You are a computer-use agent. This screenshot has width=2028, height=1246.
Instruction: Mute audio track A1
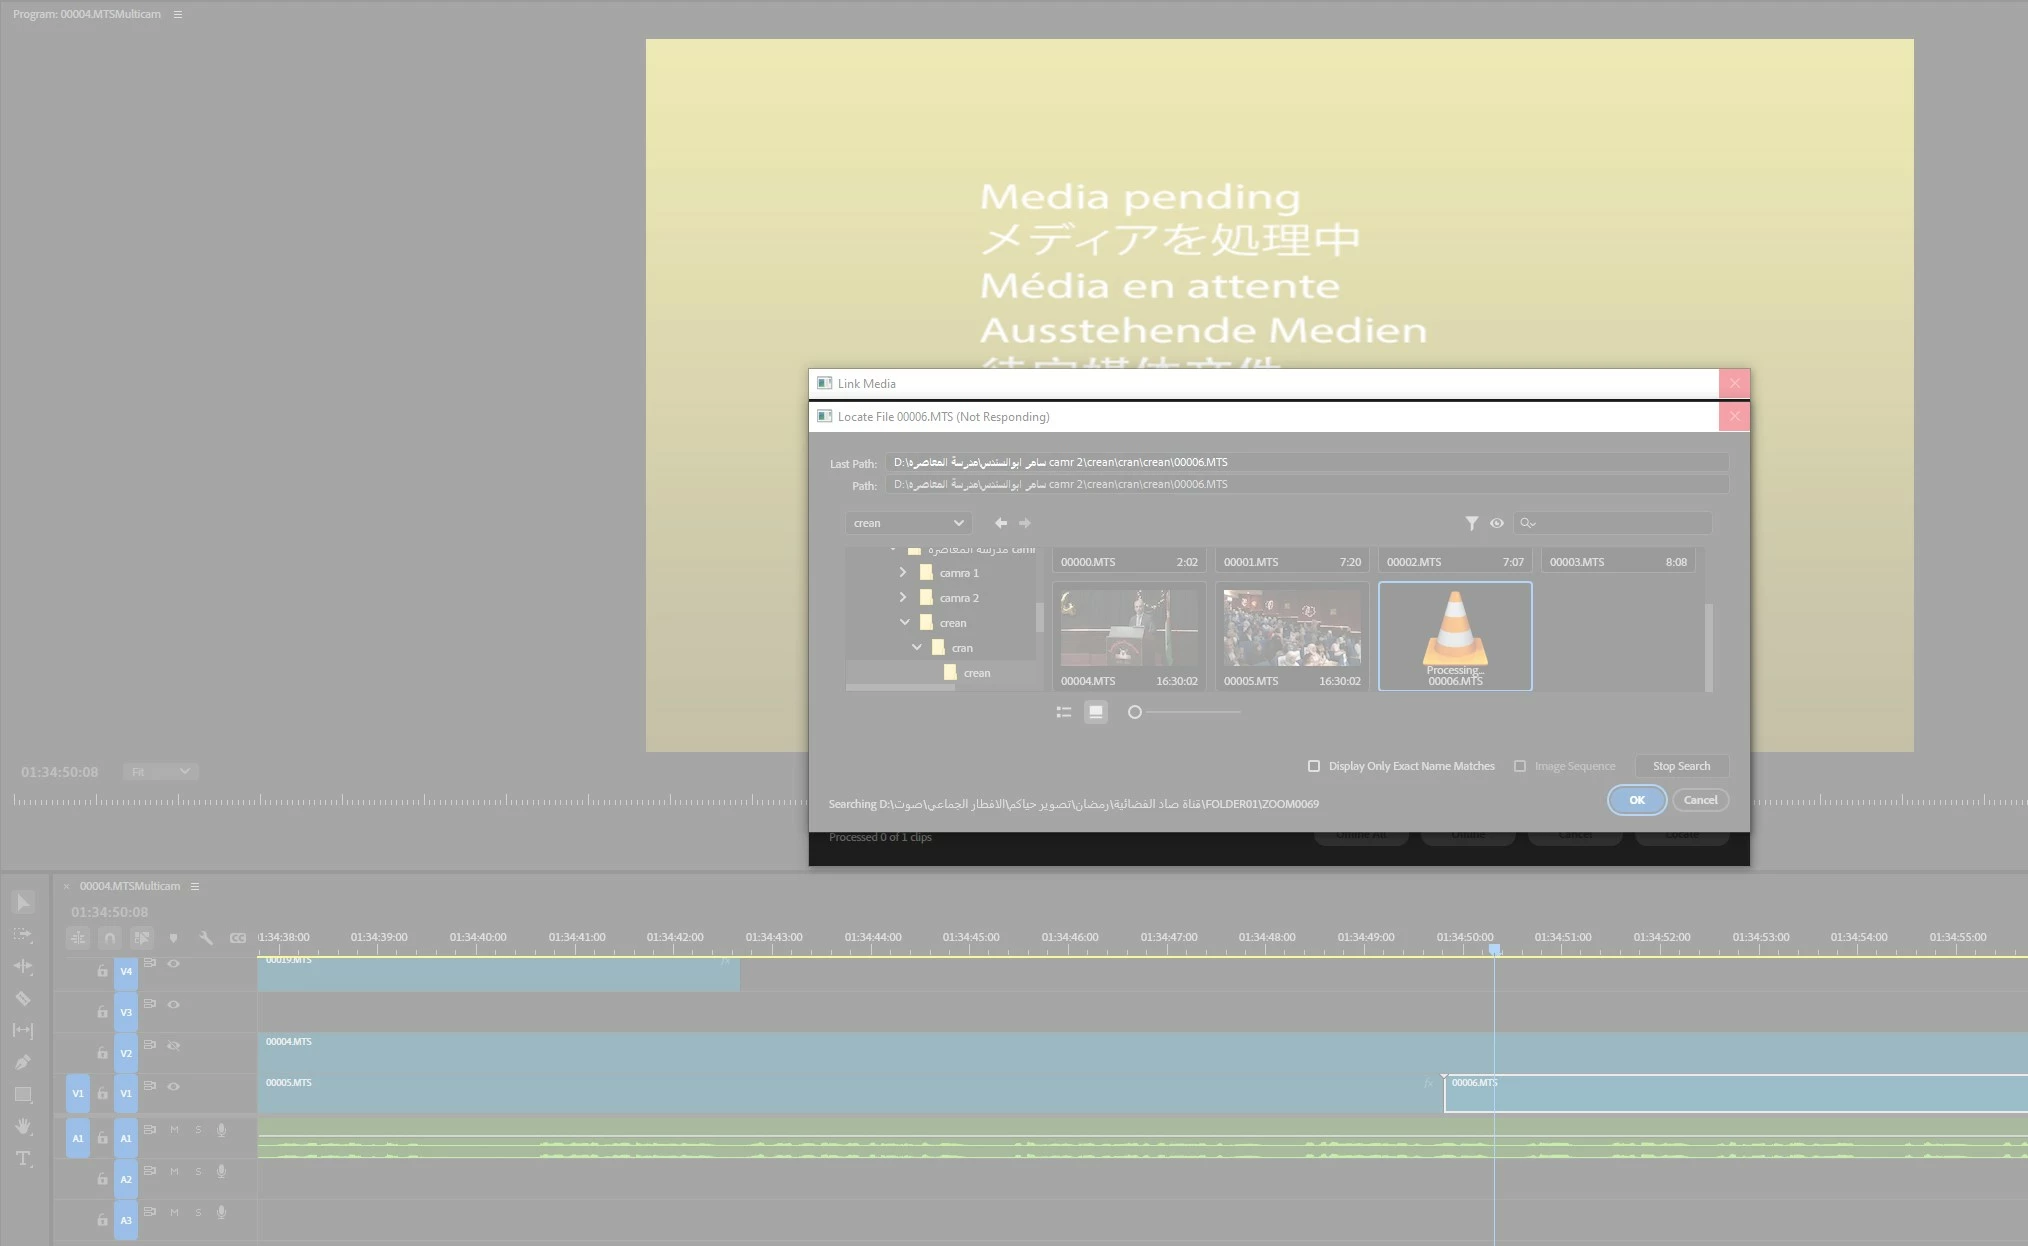coord(174,1130)
